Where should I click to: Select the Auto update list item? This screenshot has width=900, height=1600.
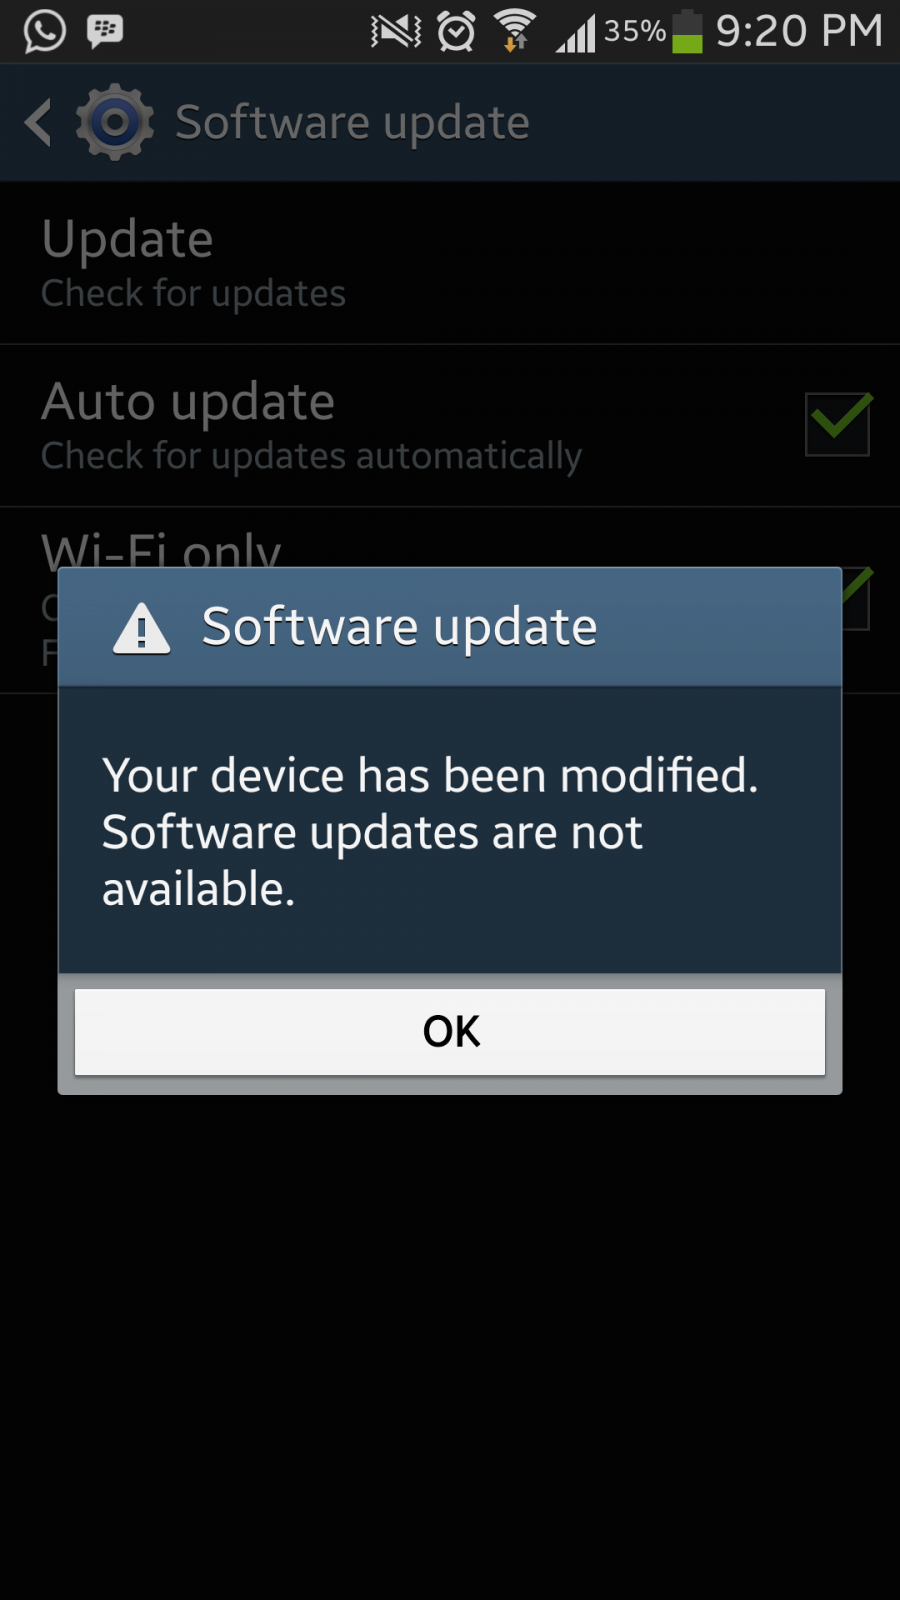coord(450,426)
